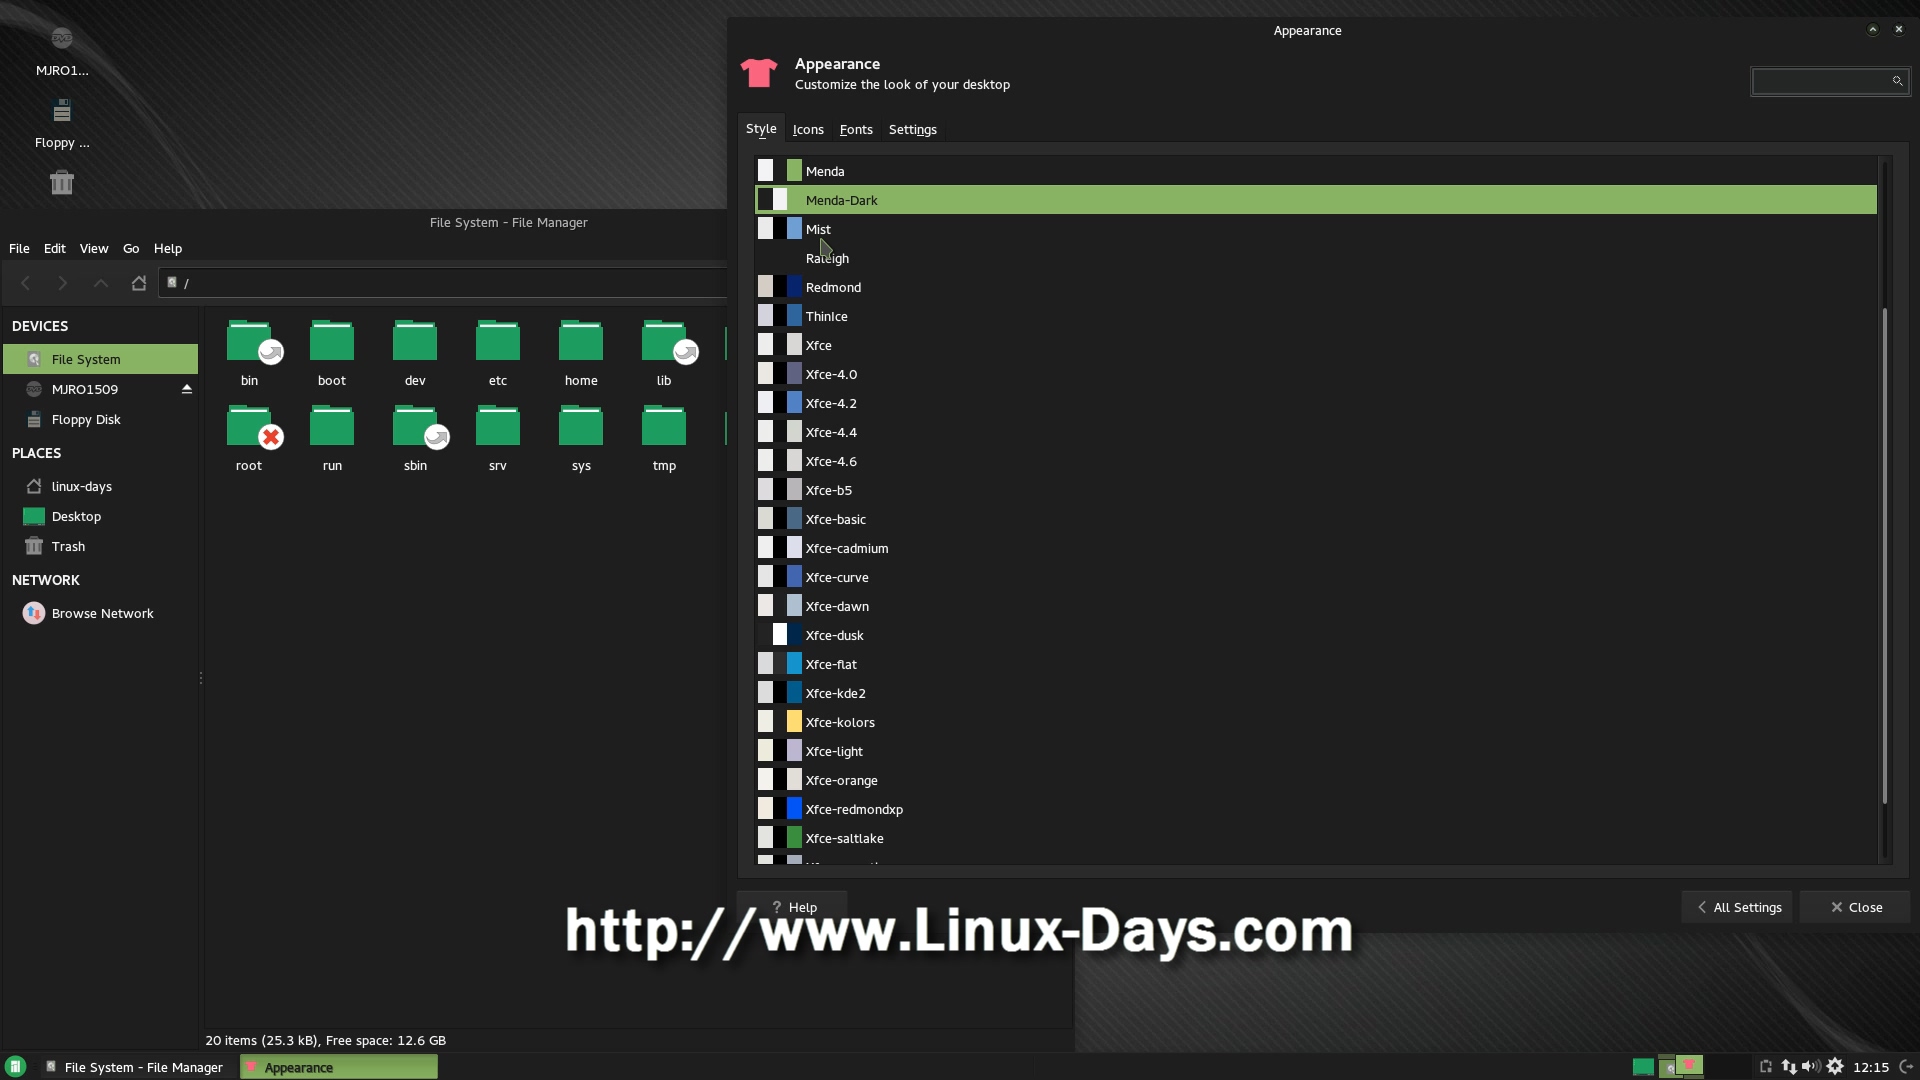Select the Xfce-4.2 theme
This screenshot has width=1920, height=1080.
pyautogui.click(x=1316, y=403)
